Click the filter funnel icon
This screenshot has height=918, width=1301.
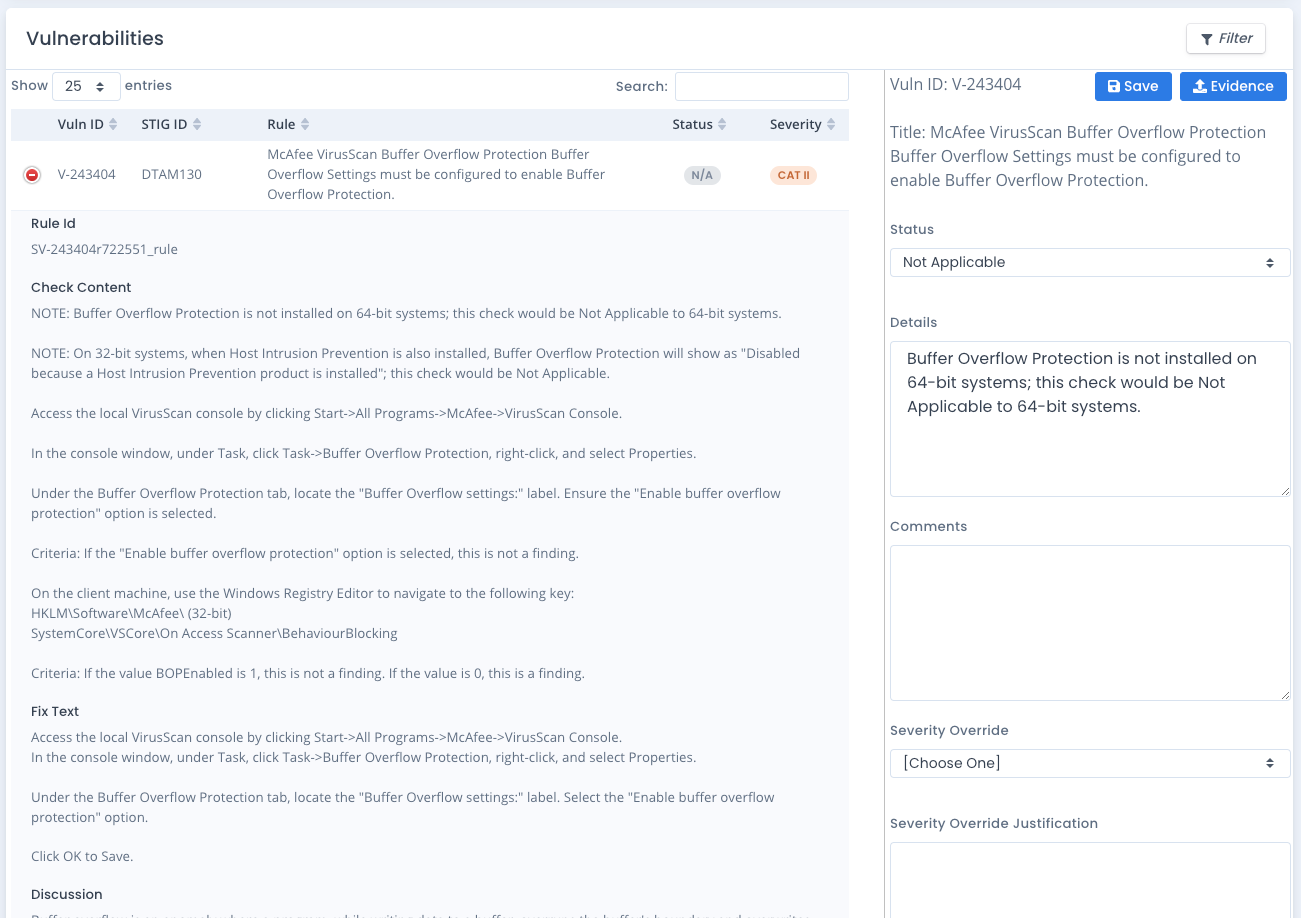coord(1207,39)
